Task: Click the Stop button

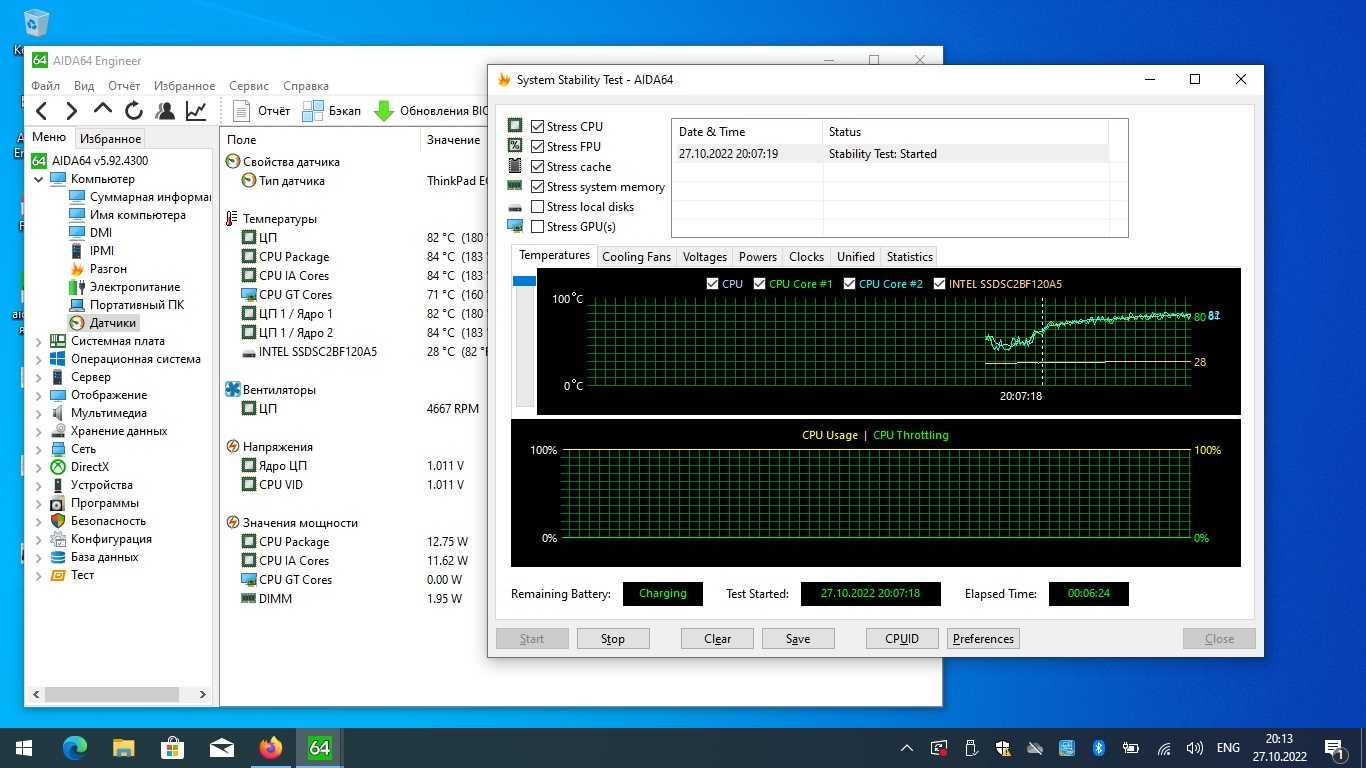Action: pos(613,639)
